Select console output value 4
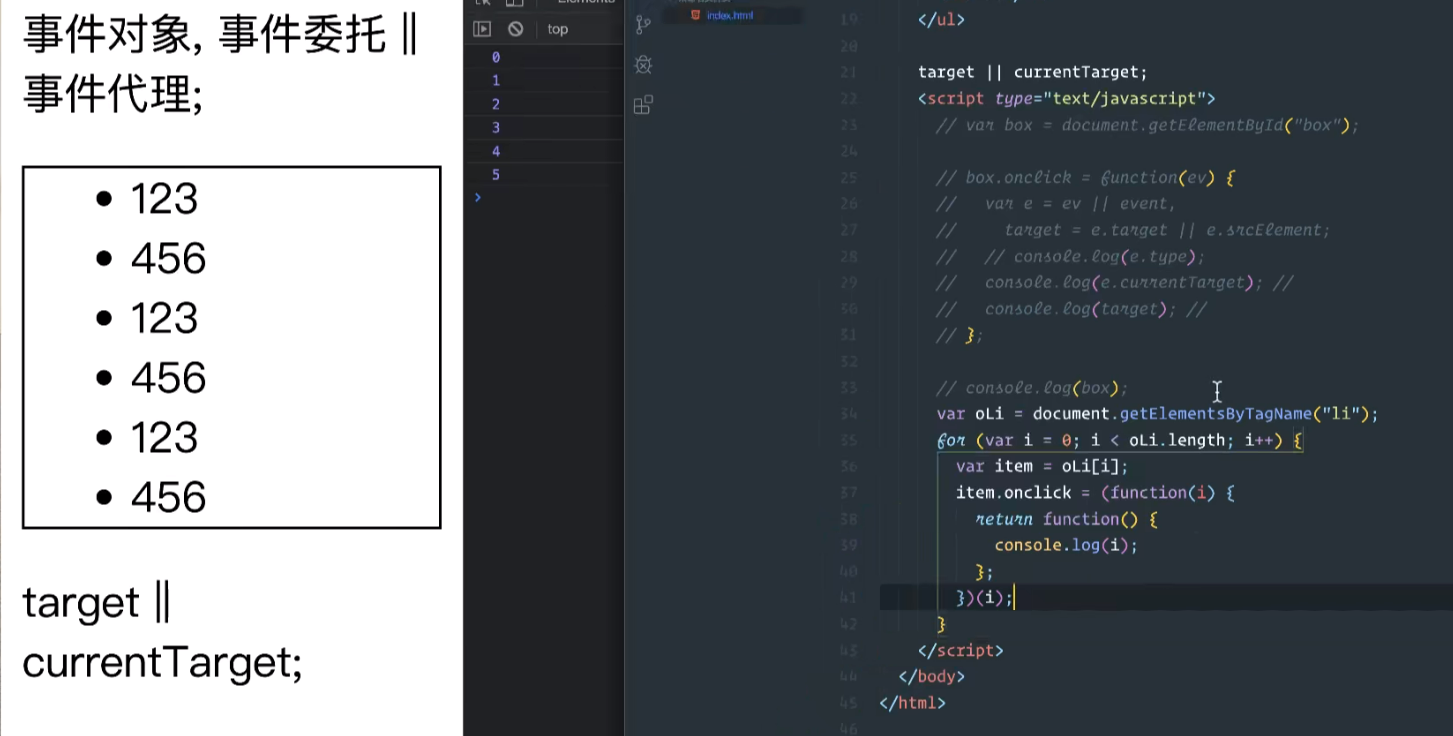Viewport: 1453px width, 736px height. 496,152
